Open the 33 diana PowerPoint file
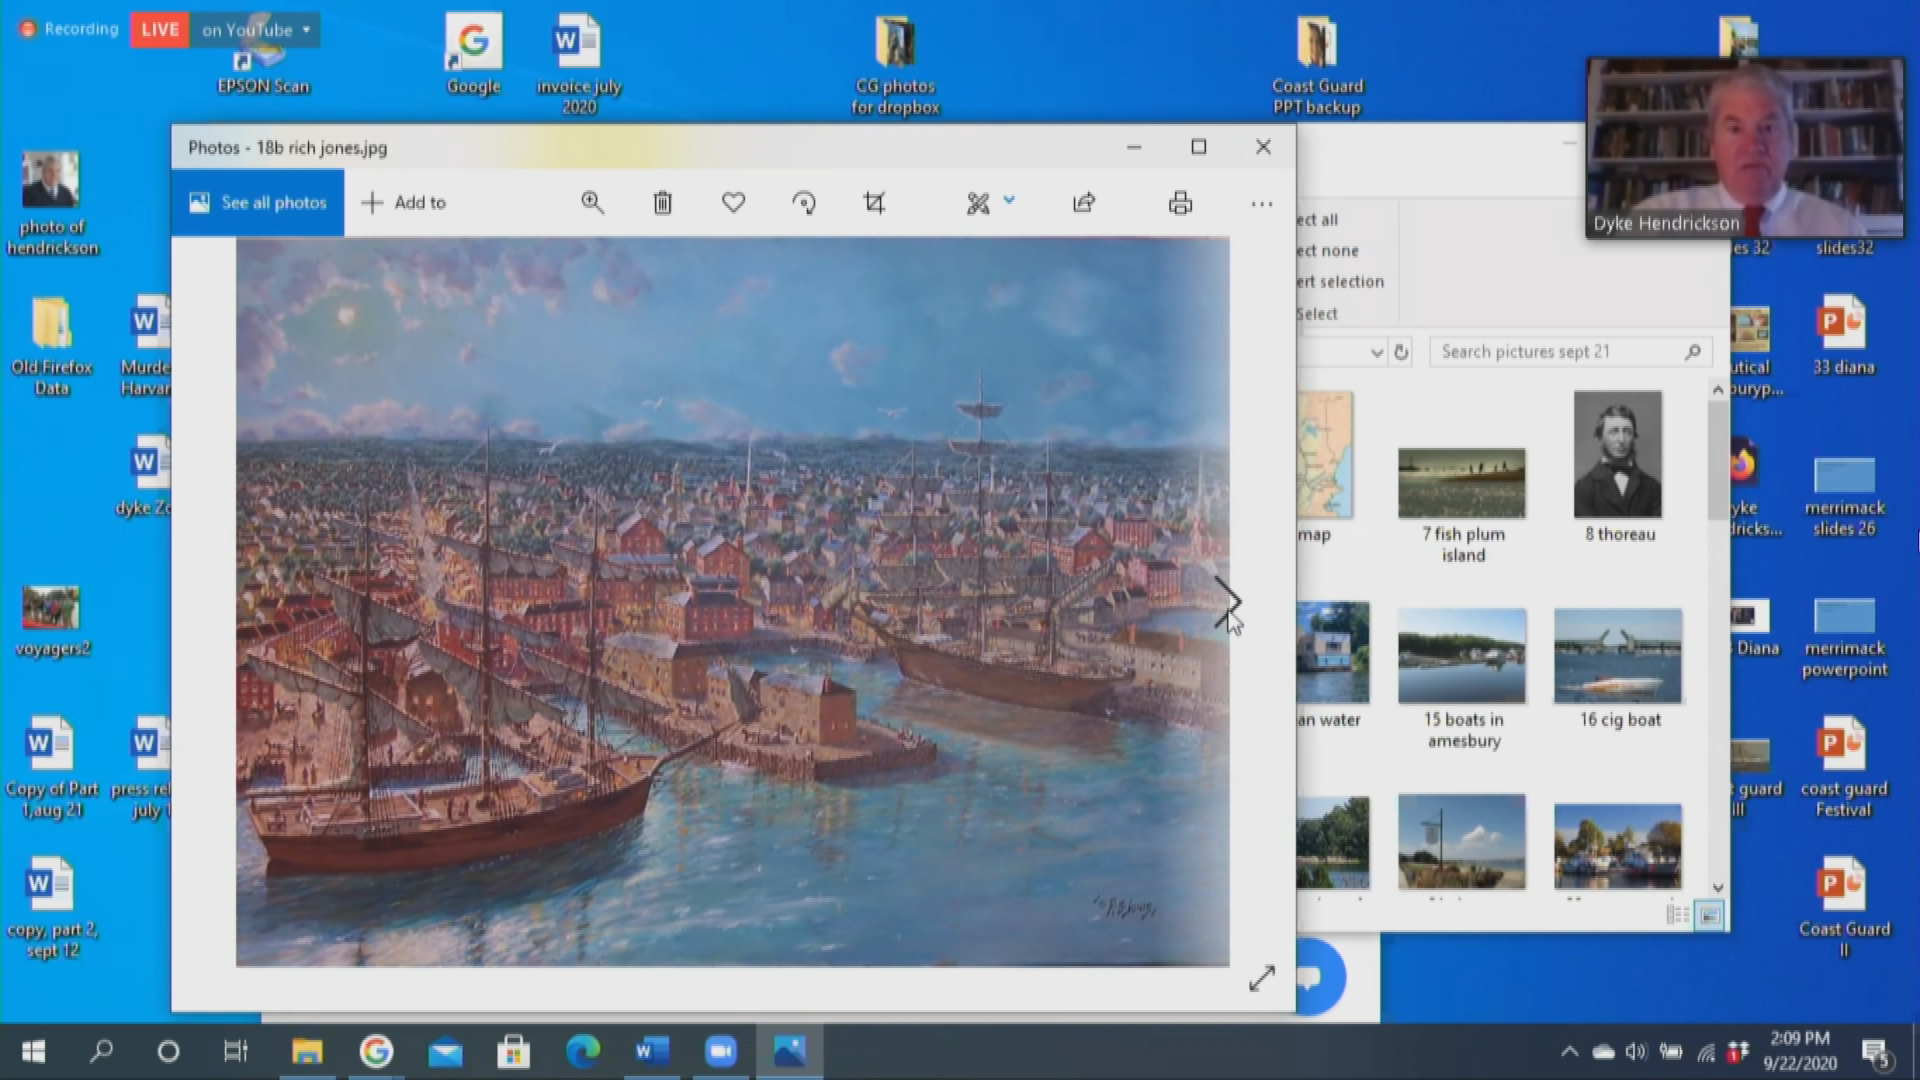 [x=1843, y=335]
